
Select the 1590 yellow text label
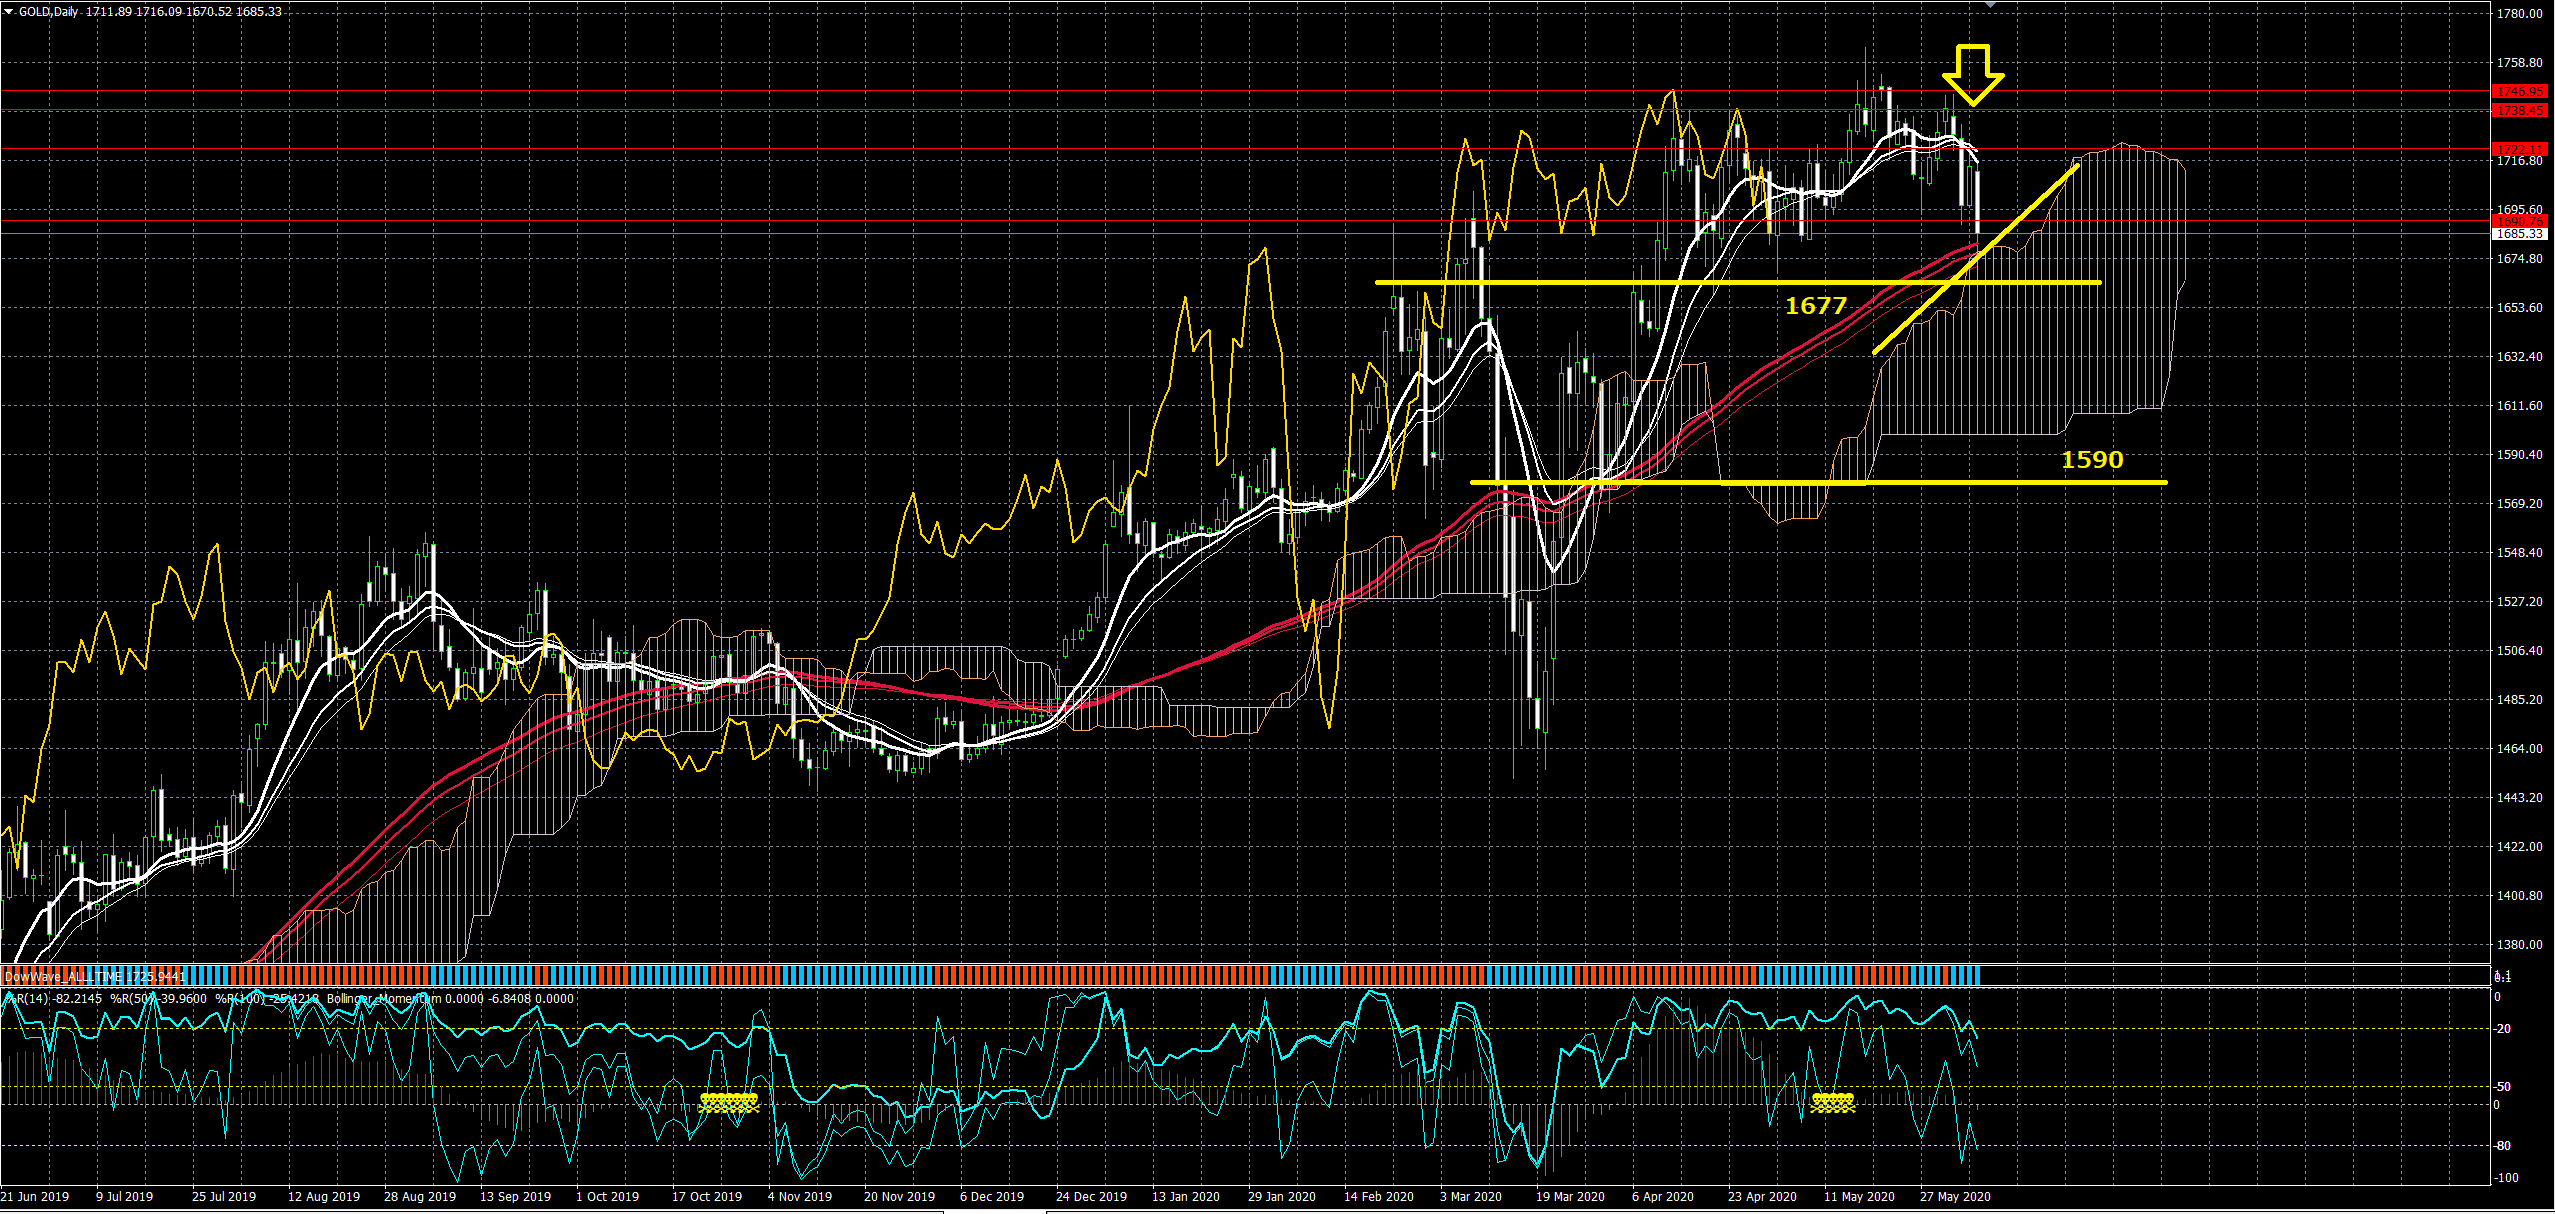tap(2092, 460)
